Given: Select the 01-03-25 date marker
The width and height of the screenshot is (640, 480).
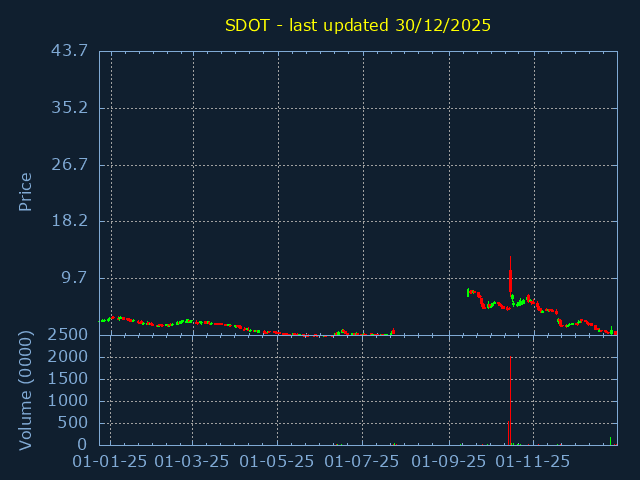Looking at the screenshot, I should (x=194, y=462).
